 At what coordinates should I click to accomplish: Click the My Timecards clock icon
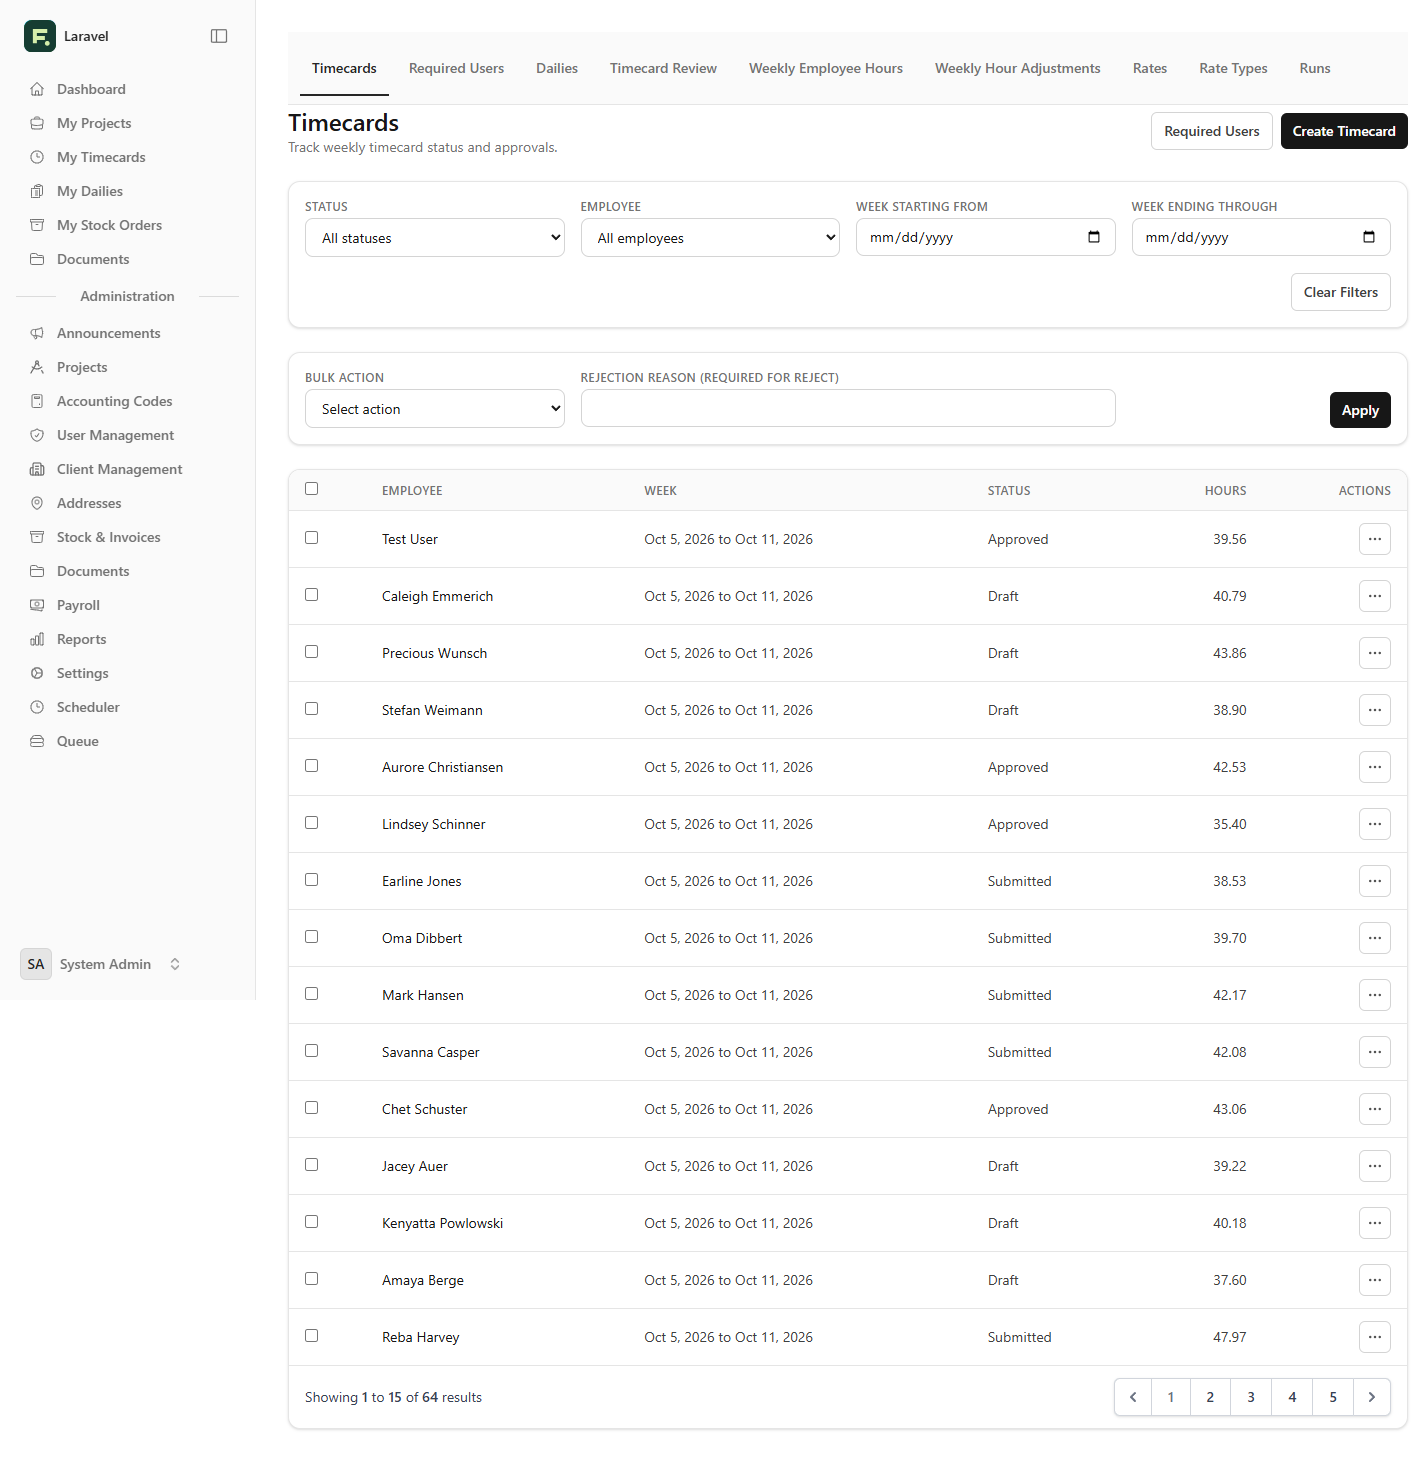coord(37,157)
